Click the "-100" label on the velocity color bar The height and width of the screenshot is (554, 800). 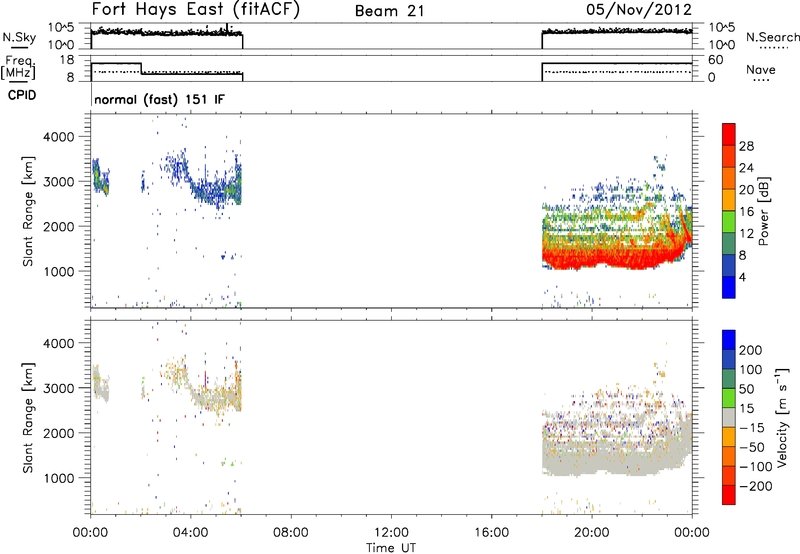(x=755, y=467)
